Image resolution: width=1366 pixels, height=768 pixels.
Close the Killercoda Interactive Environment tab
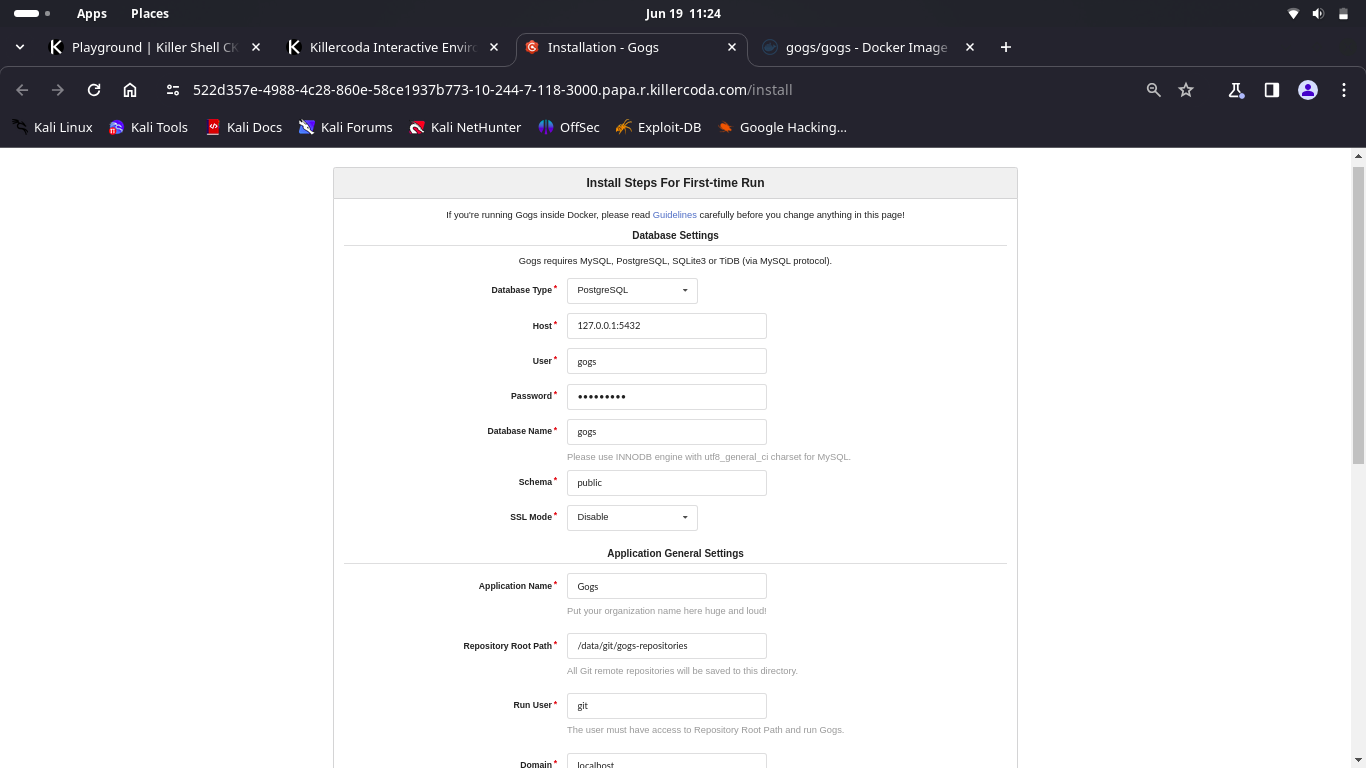[x=494, y=47]
